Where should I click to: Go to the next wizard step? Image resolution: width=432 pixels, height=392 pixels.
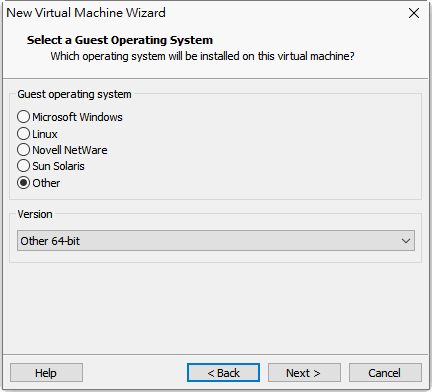tap(304, 373)
